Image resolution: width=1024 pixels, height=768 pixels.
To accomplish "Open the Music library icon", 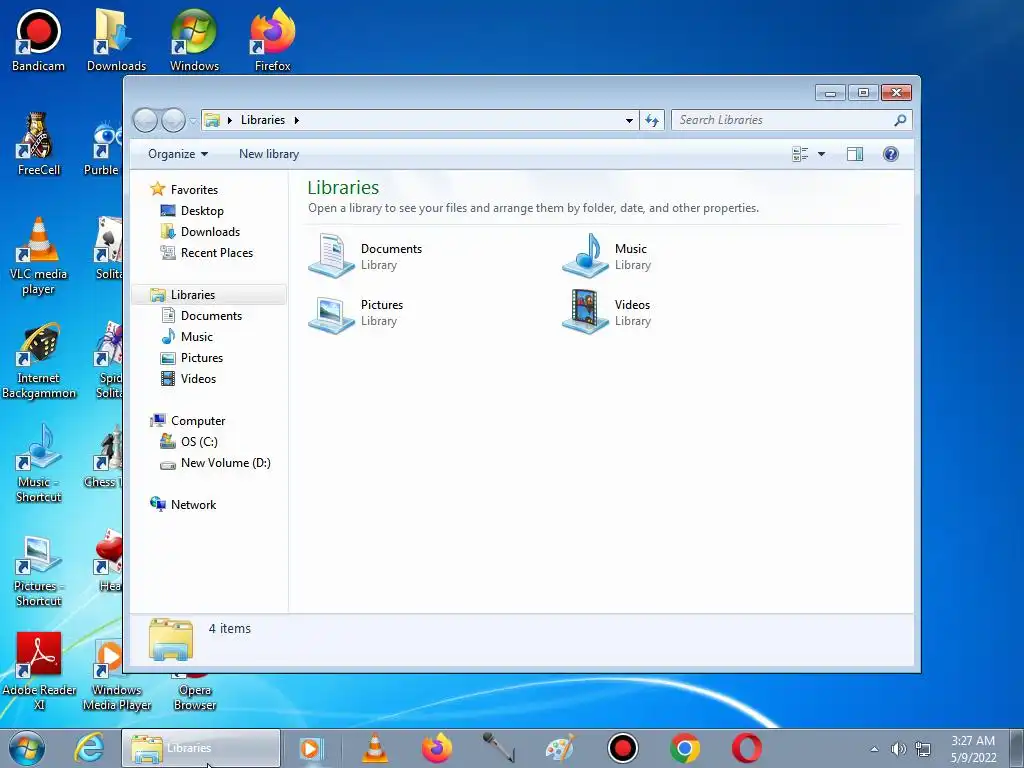I will [586, 255].
